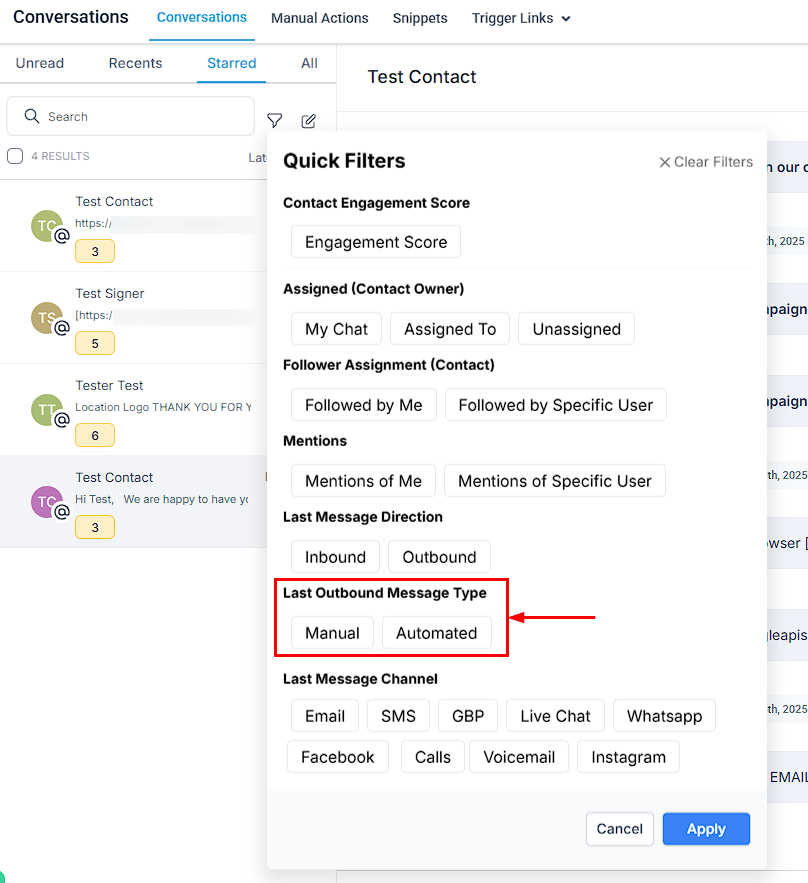Image resolution: width=808 pixels, height=883 pixels.
Task: Switch to the Unread tab
Action: [x=39, y=63]
